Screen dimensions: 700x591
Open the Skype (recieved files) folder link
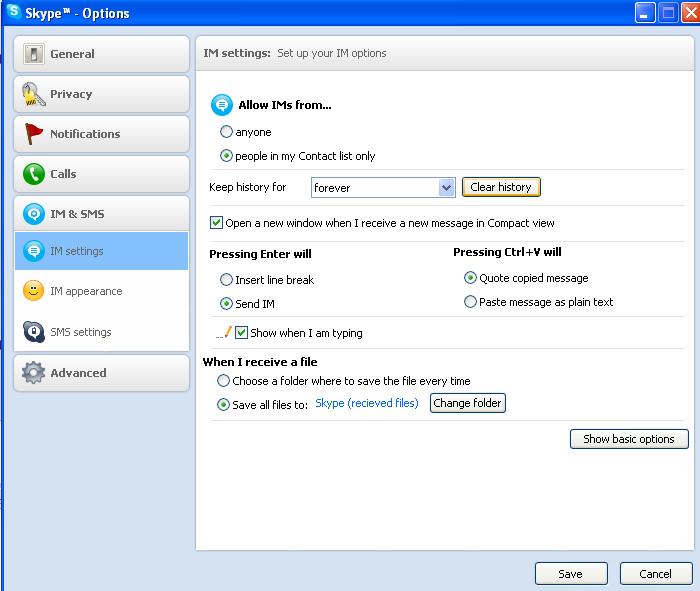(367, 403)
